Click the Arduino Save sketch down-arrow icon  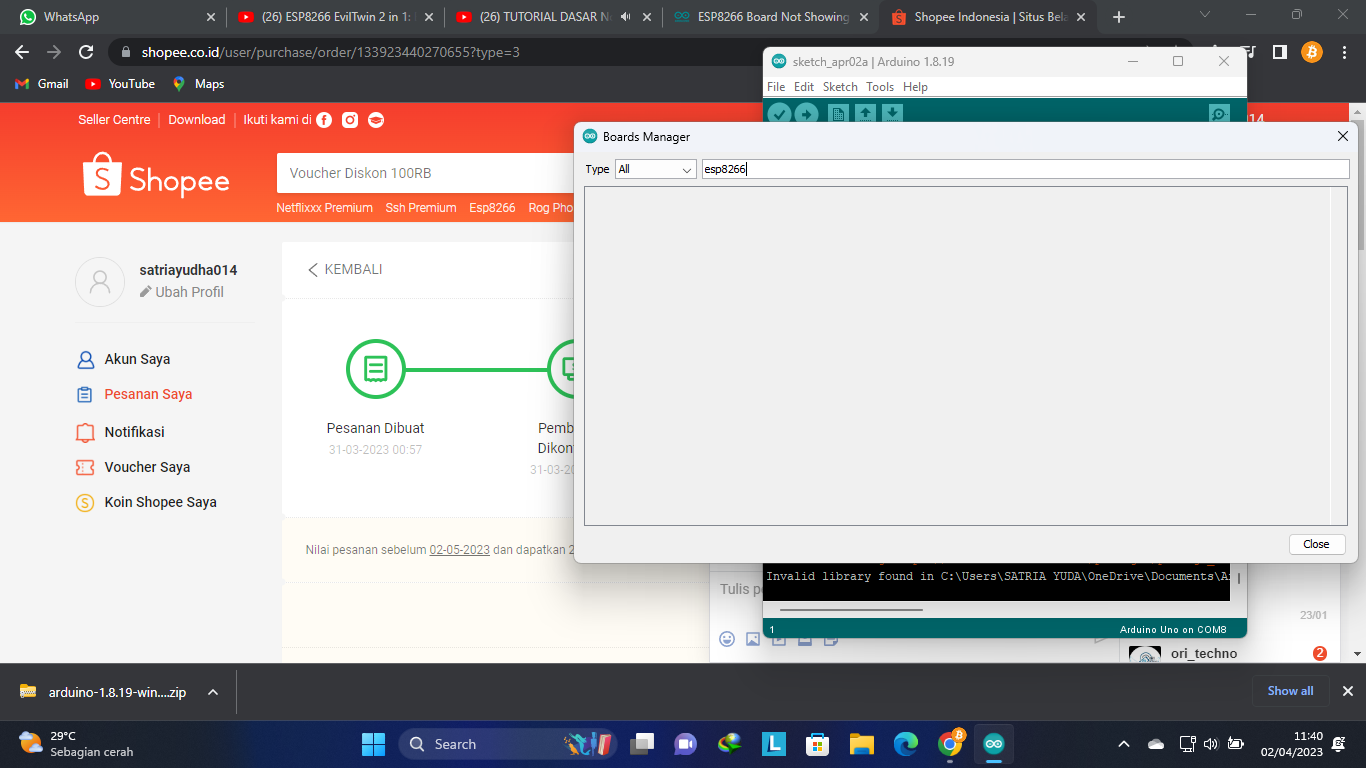892,113
